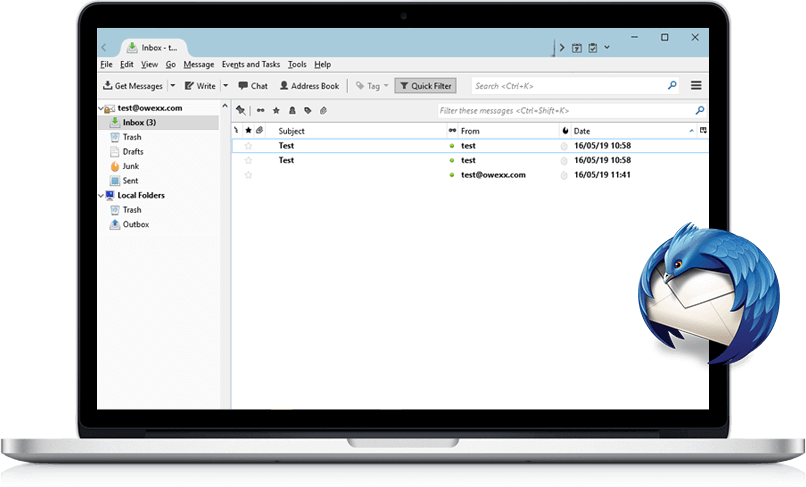The width and height of the screenshot is (806, 487).
Task: Select the account Trash folder
Action: [x=132, y=137]
